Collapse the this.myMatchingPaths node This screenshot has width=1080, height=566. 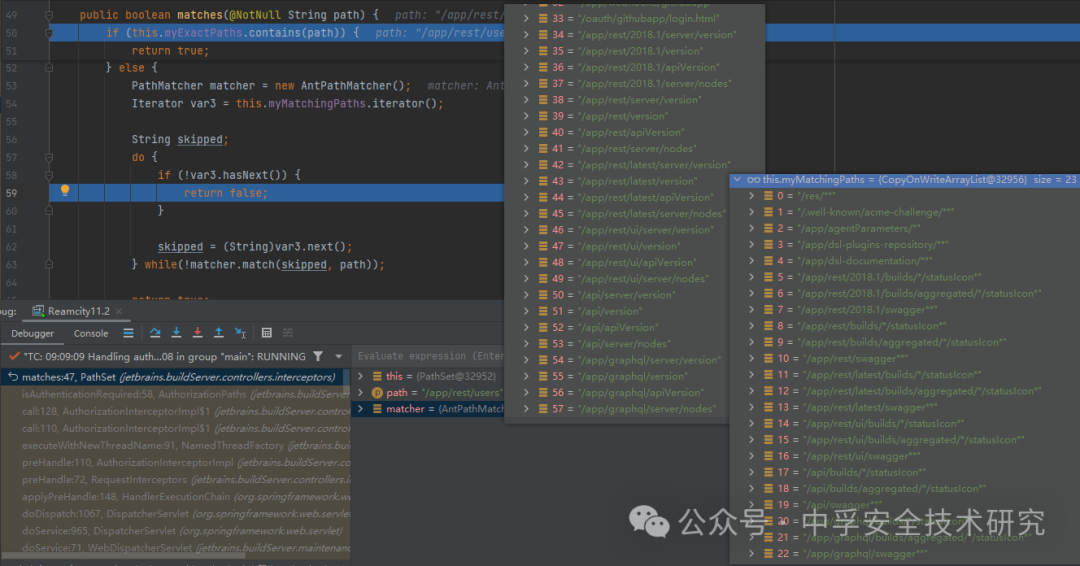[738, 180]
